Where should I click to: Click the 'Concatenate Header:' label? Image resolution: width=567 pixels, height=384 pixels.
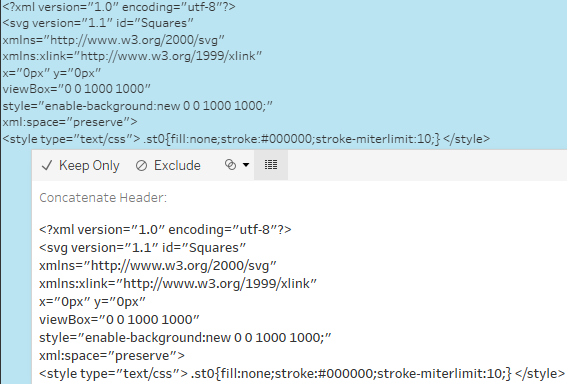tap(103, 198)
